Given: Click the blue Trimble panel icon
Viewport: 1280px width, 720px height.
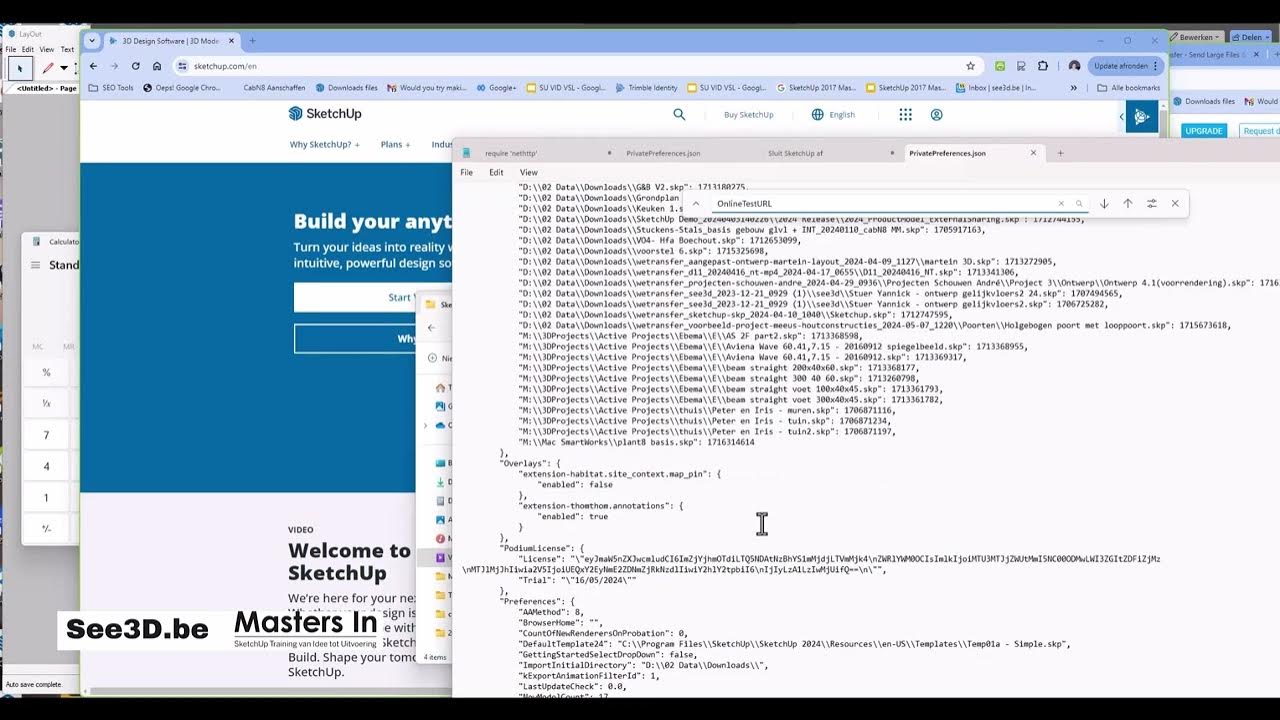Looking at the screenshot, I should [x=1141, y=116].
